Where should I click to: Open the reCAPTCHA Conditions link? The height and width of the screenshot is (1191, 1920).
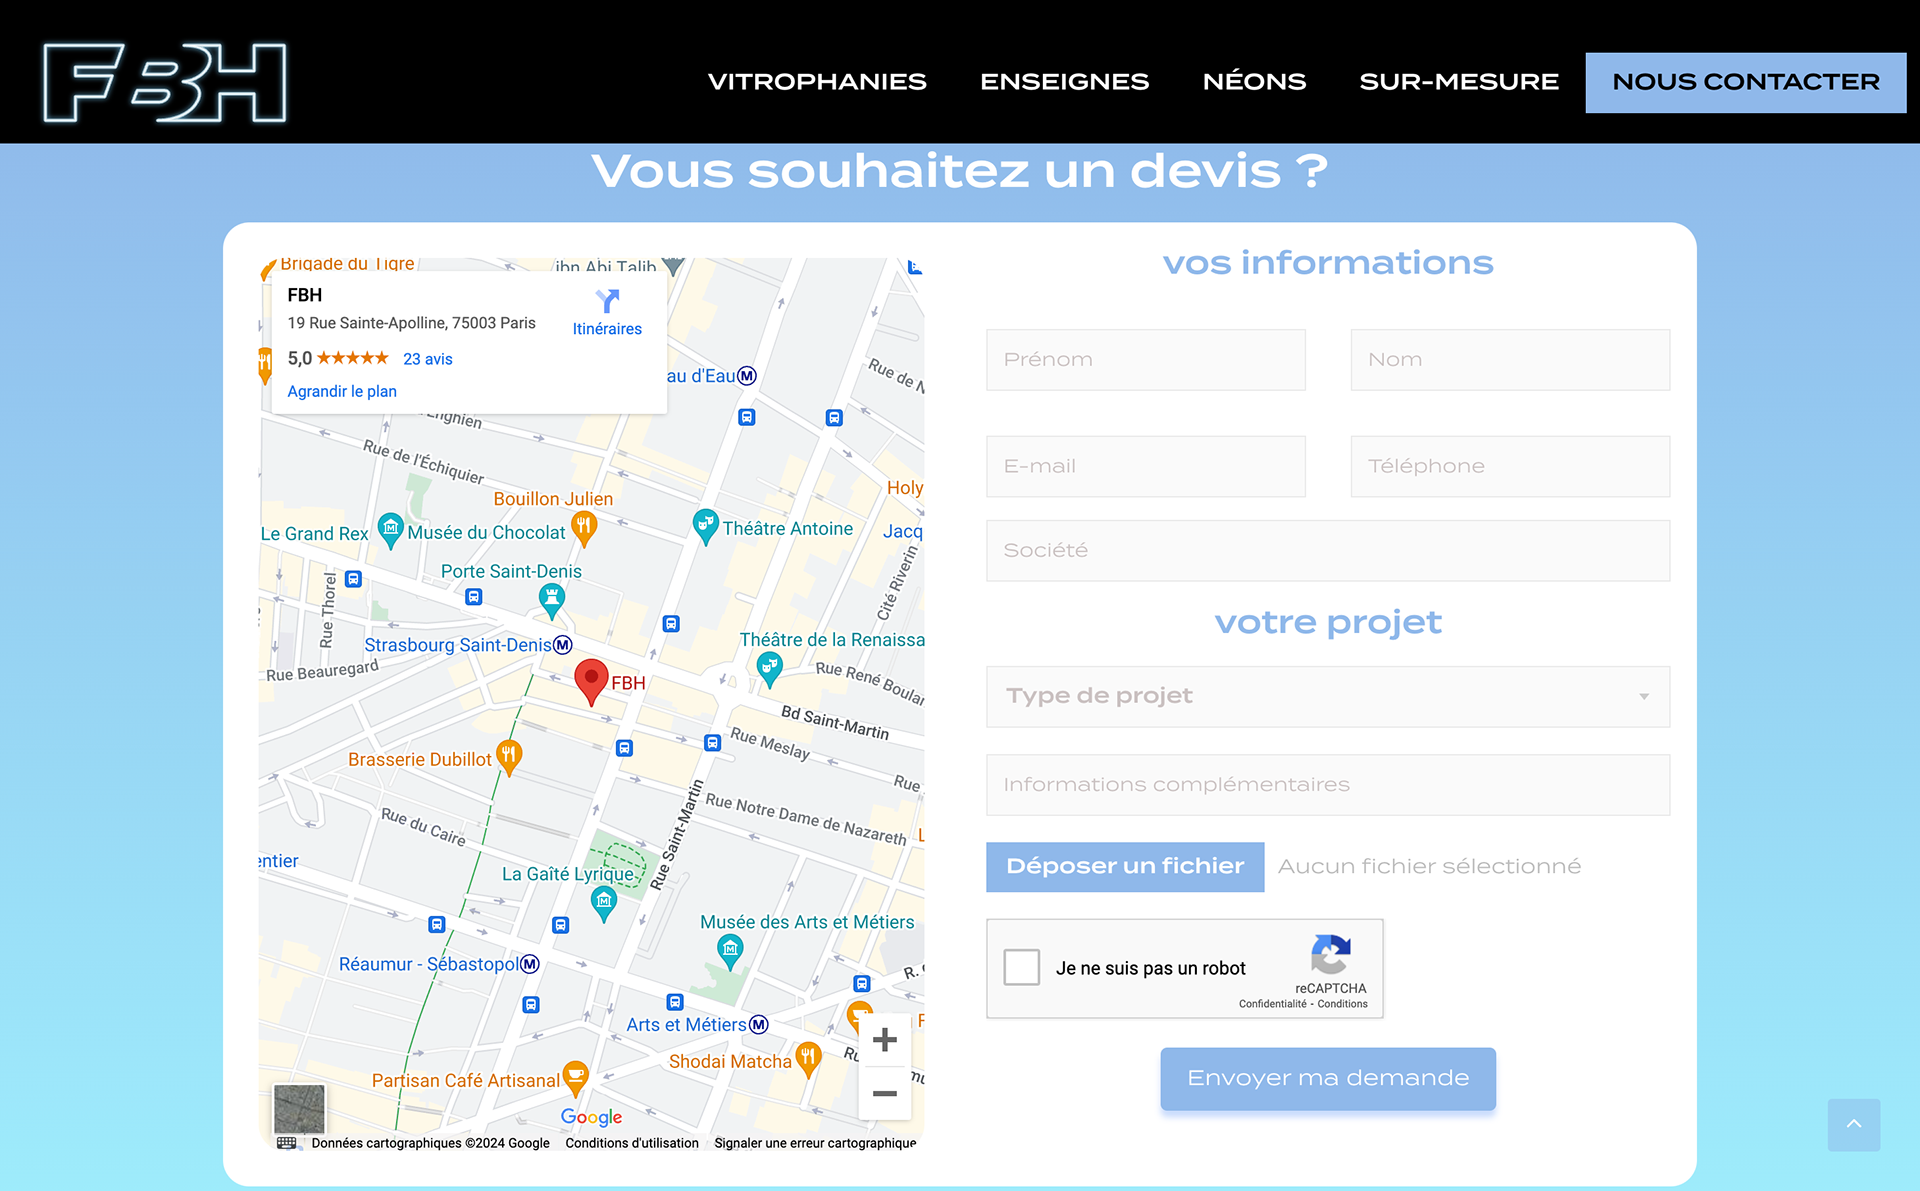[x=1342, y=1004]
